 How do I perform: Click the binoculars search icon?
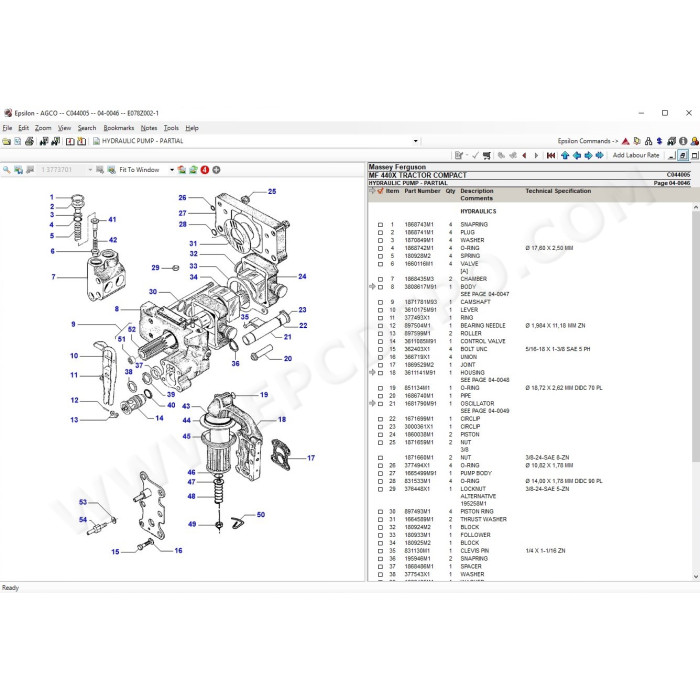tap(44, 141)
